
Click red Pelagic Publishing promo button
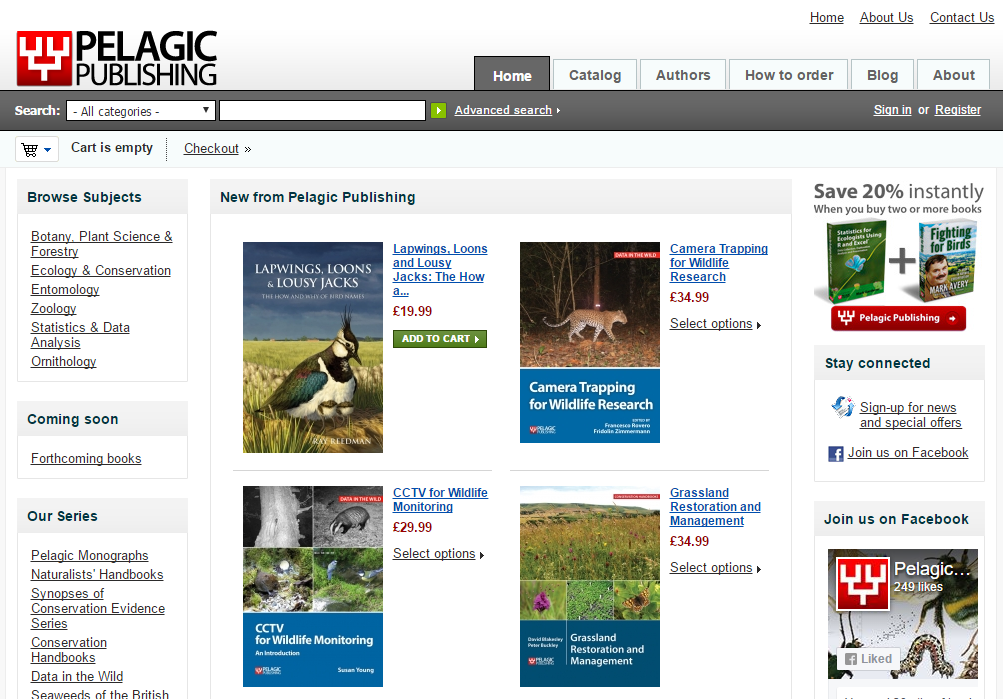click(898, 318)
